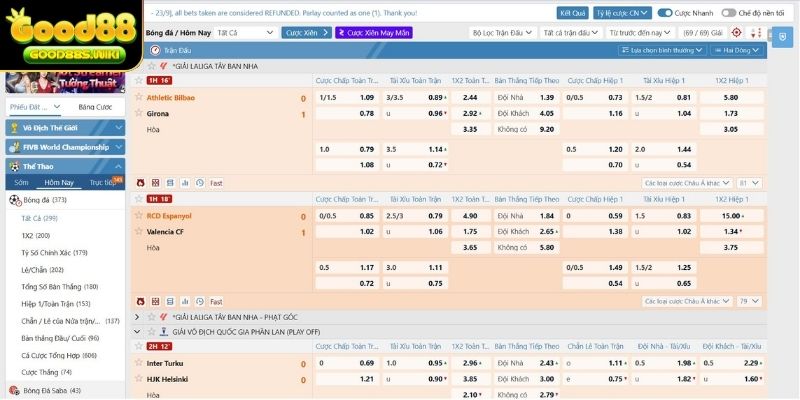The width and height of the screenshot is (800, 400).
Task: Click the football icon next to Bóng đá
Action: pos(14,200)
